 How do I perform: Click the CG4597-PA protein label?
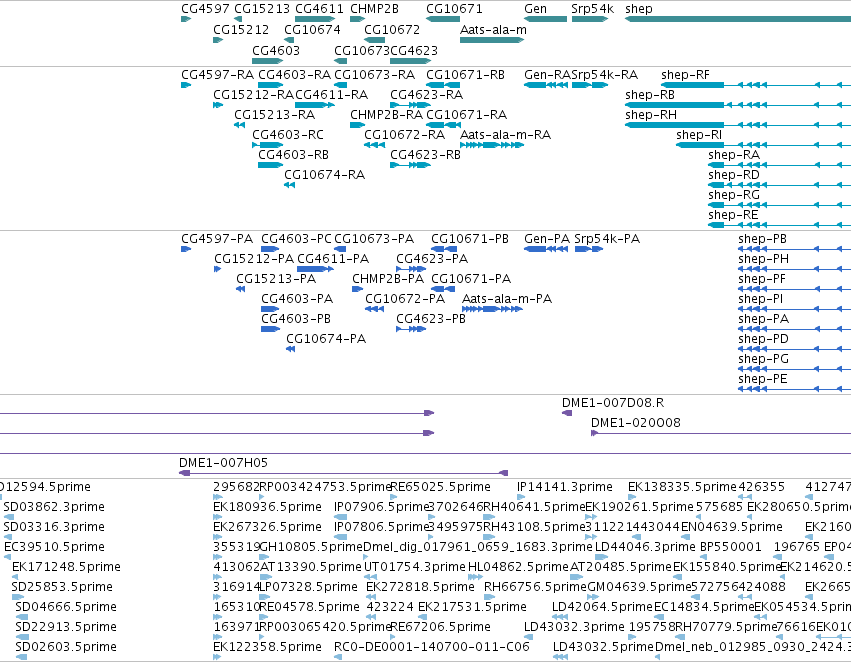[217, 239]
